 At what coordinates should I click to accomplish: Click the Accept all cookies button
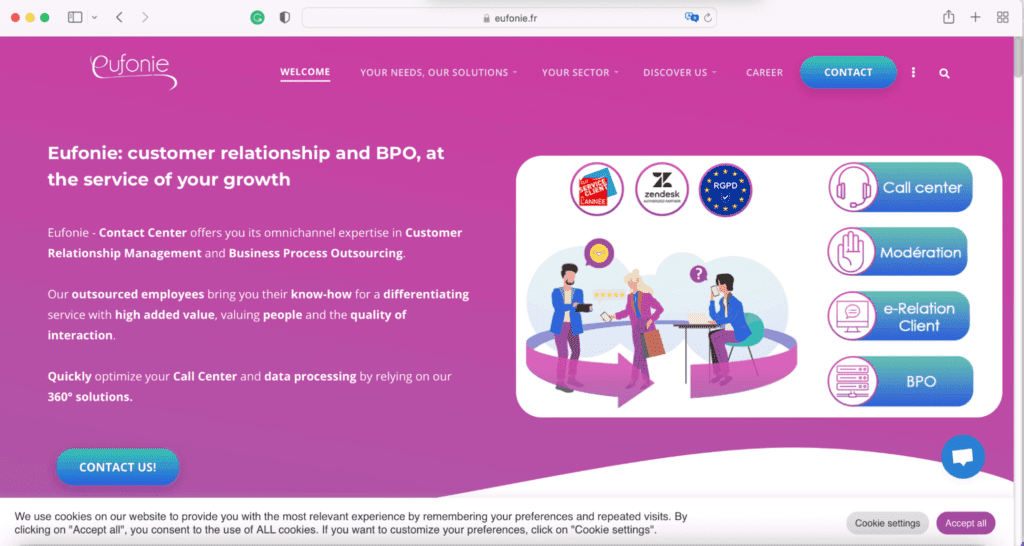(965, 523)
